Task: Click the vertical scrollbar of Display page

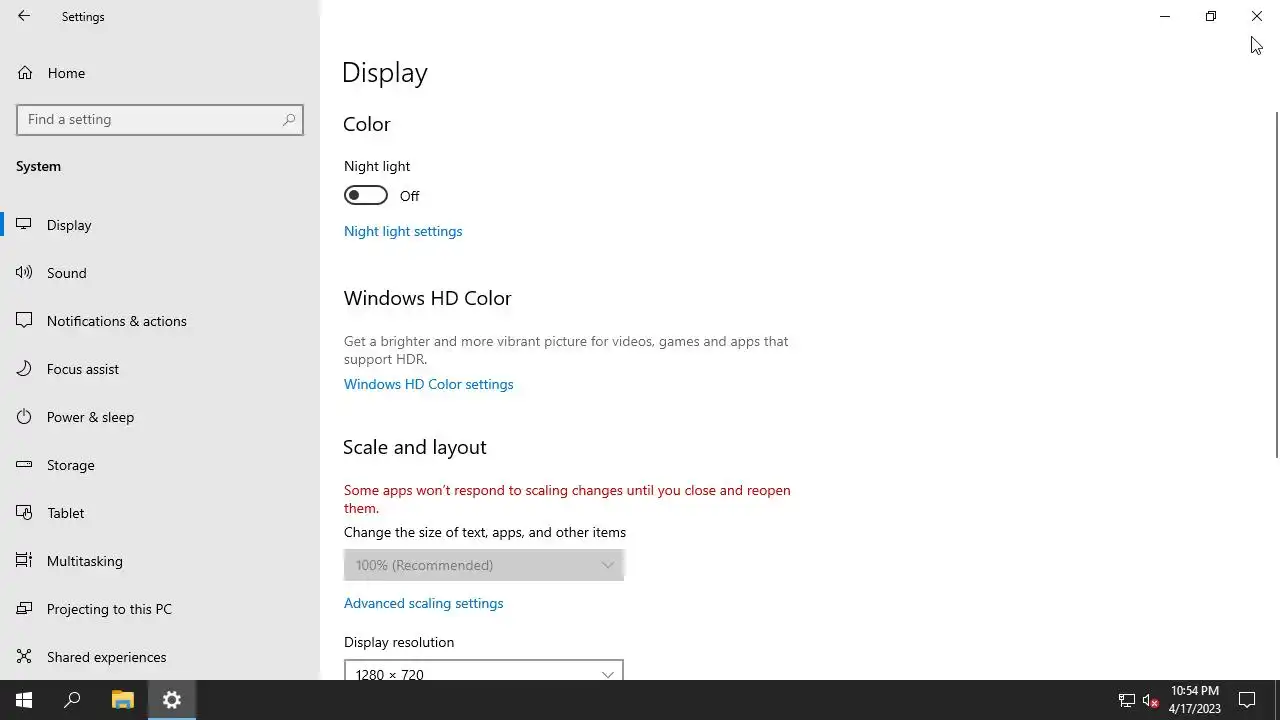Action: click(x=1276, y=285)
